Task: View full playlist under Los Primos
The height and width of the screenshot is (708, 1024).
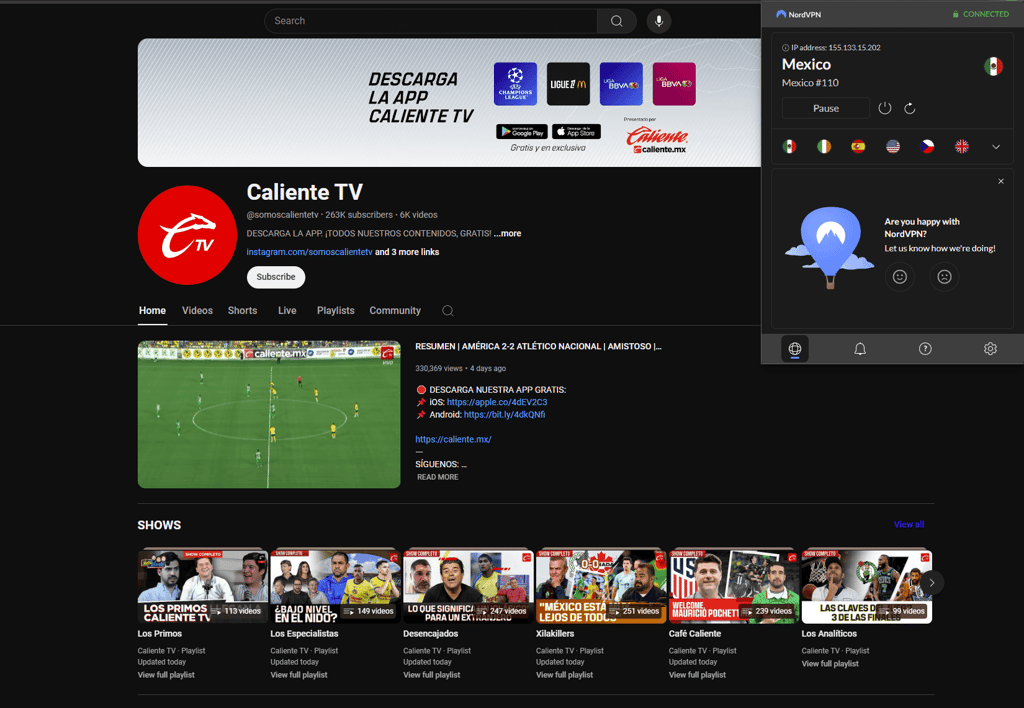Action: point(166,675)
